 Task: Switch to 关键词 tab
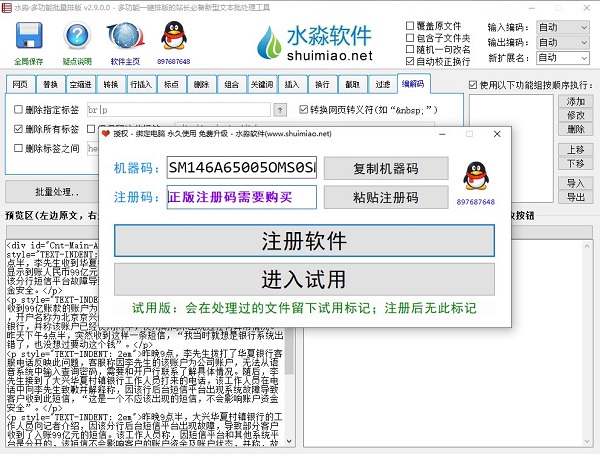[262, 84]
